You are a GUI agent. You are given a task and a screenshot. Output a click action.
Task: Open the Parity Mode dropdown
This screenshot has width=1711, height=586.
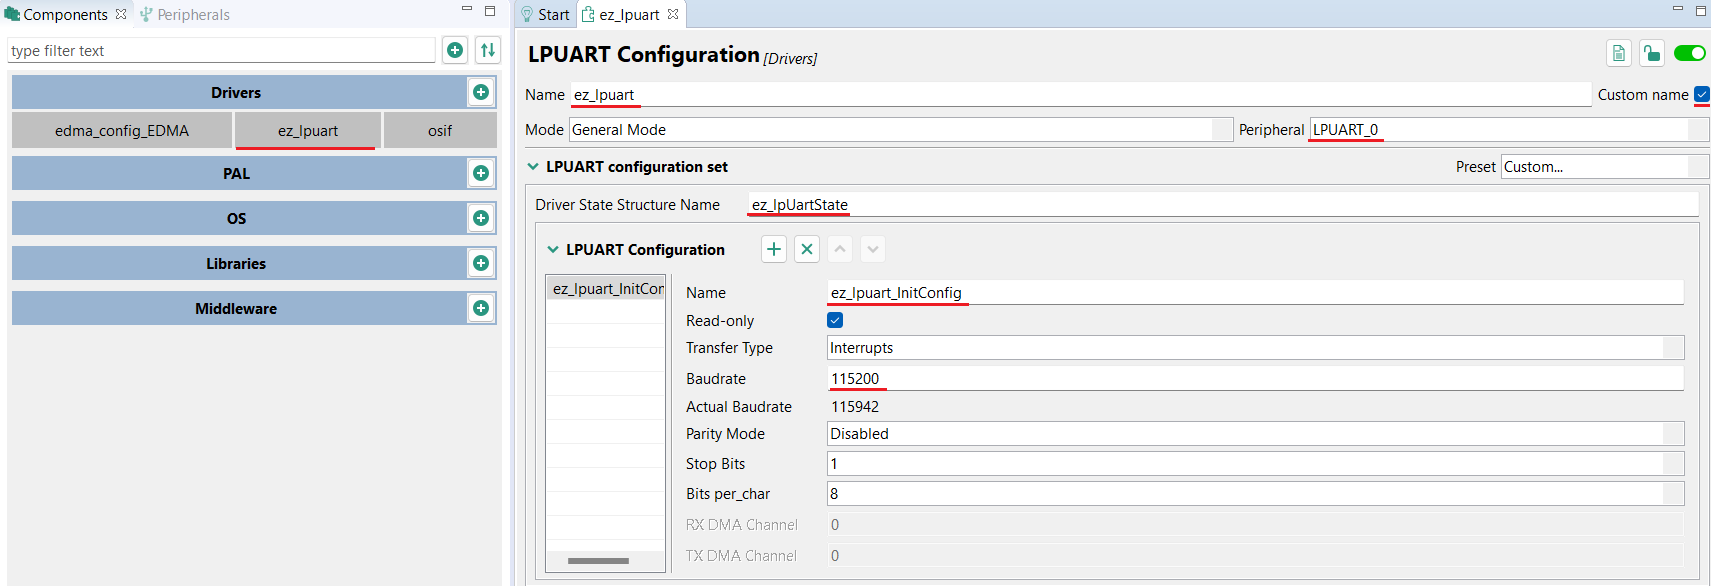1256,434
